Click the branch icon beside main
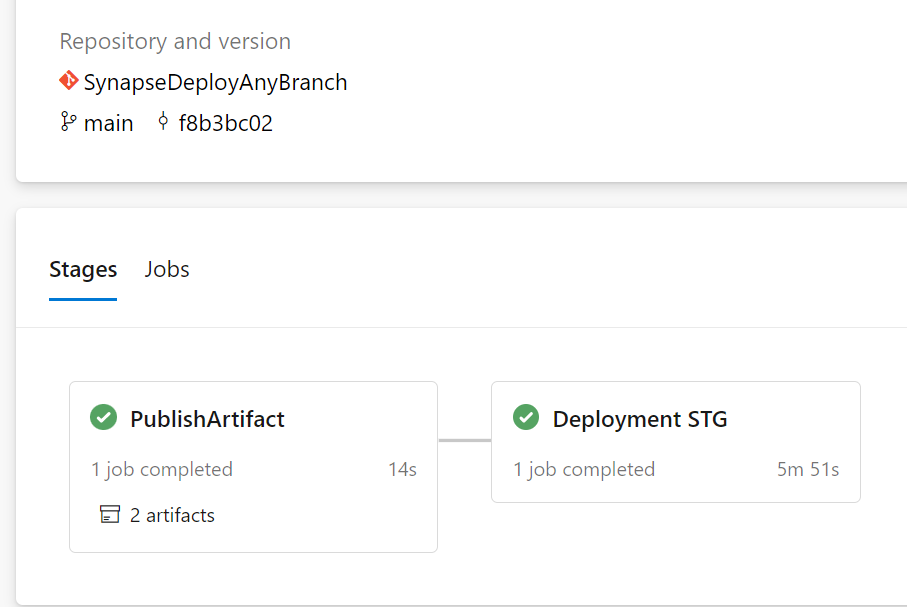Viewport: 907px width, 607px height. (68, 122)
